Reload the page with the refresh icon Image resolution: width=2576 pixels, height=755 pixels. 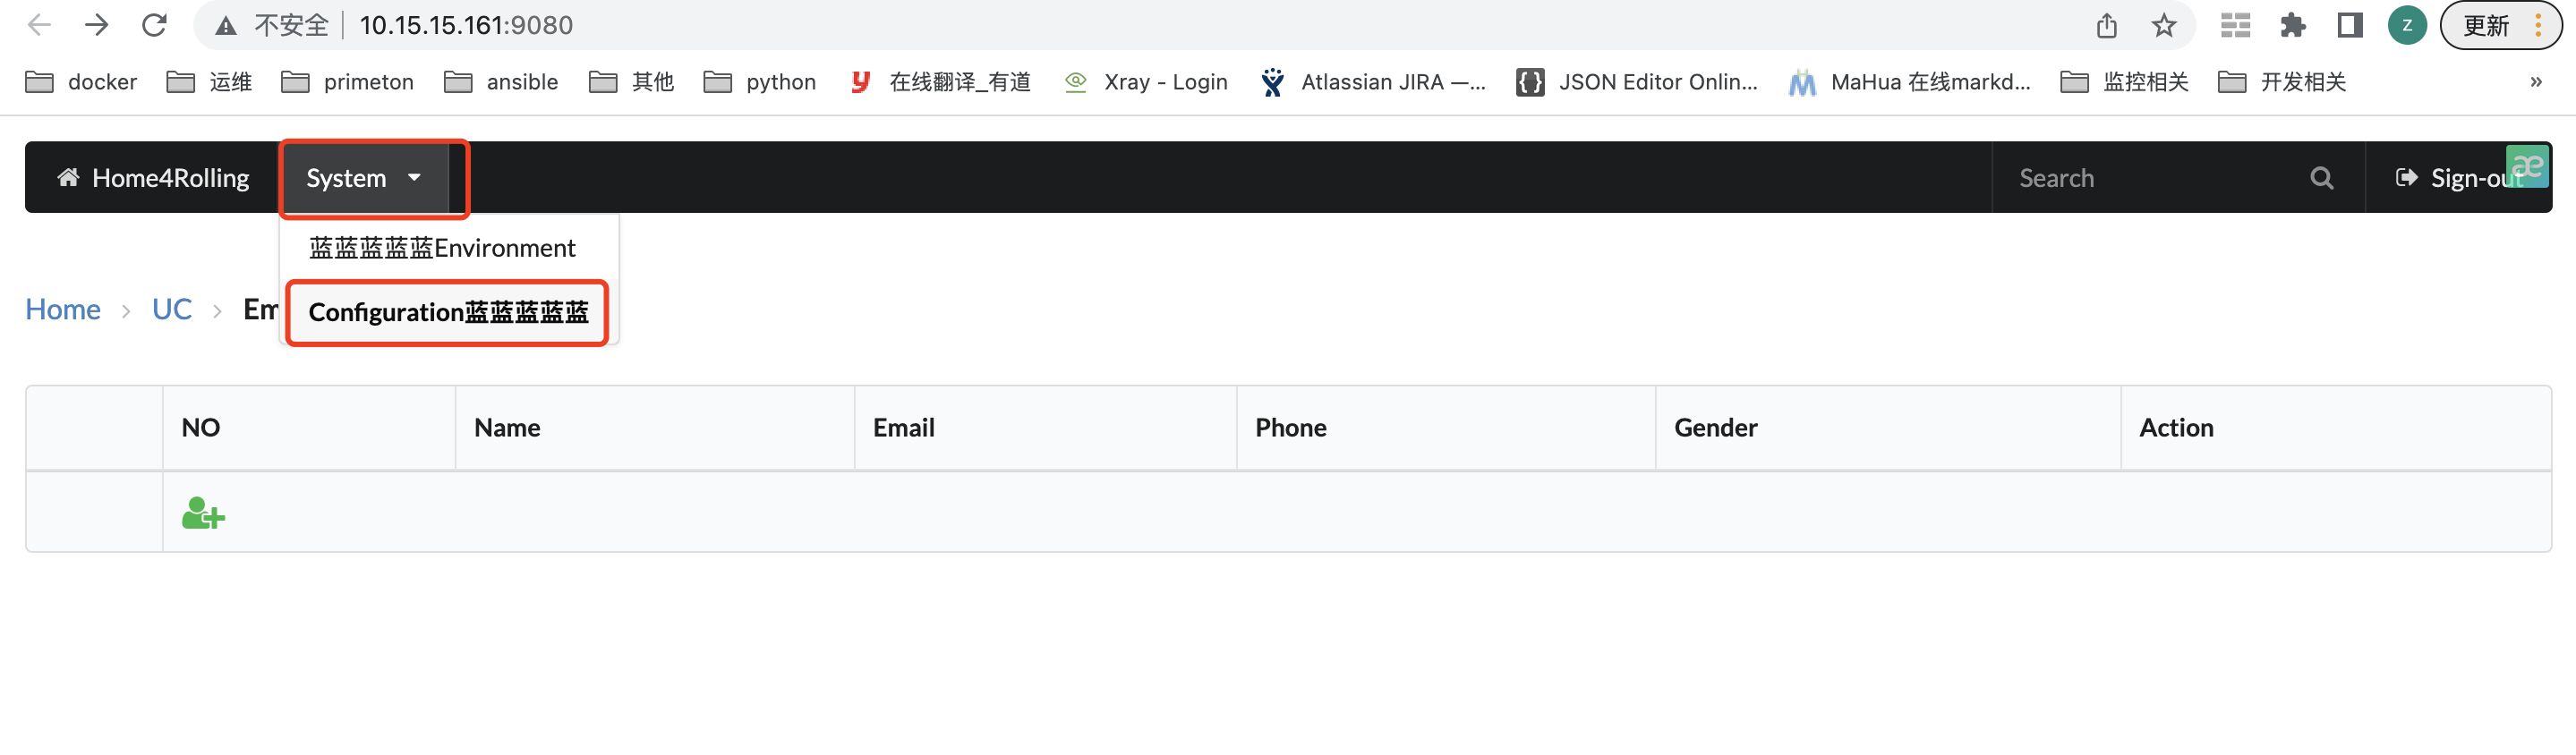click(154, 25)
